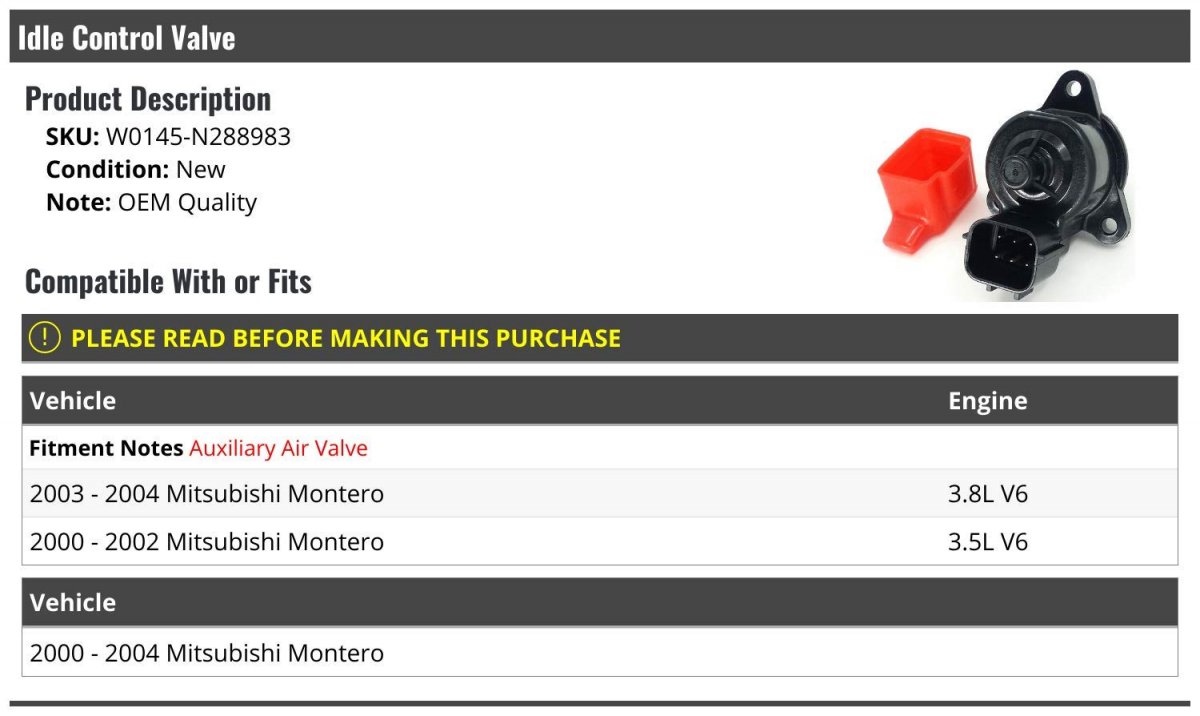Click the Fitment Notes label
The width and height of the screenshot is (1200, 716).
point(106,448)
